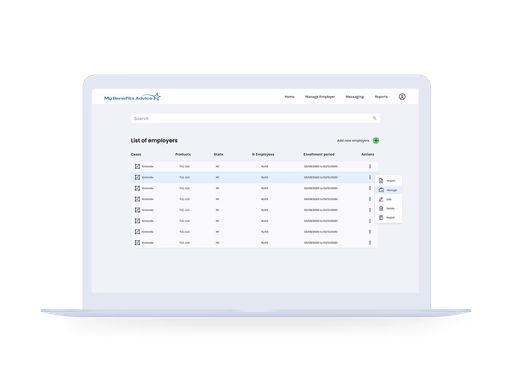Click the Add new employers link text
The image size is (512, 384).
click(x=353, y=141)
